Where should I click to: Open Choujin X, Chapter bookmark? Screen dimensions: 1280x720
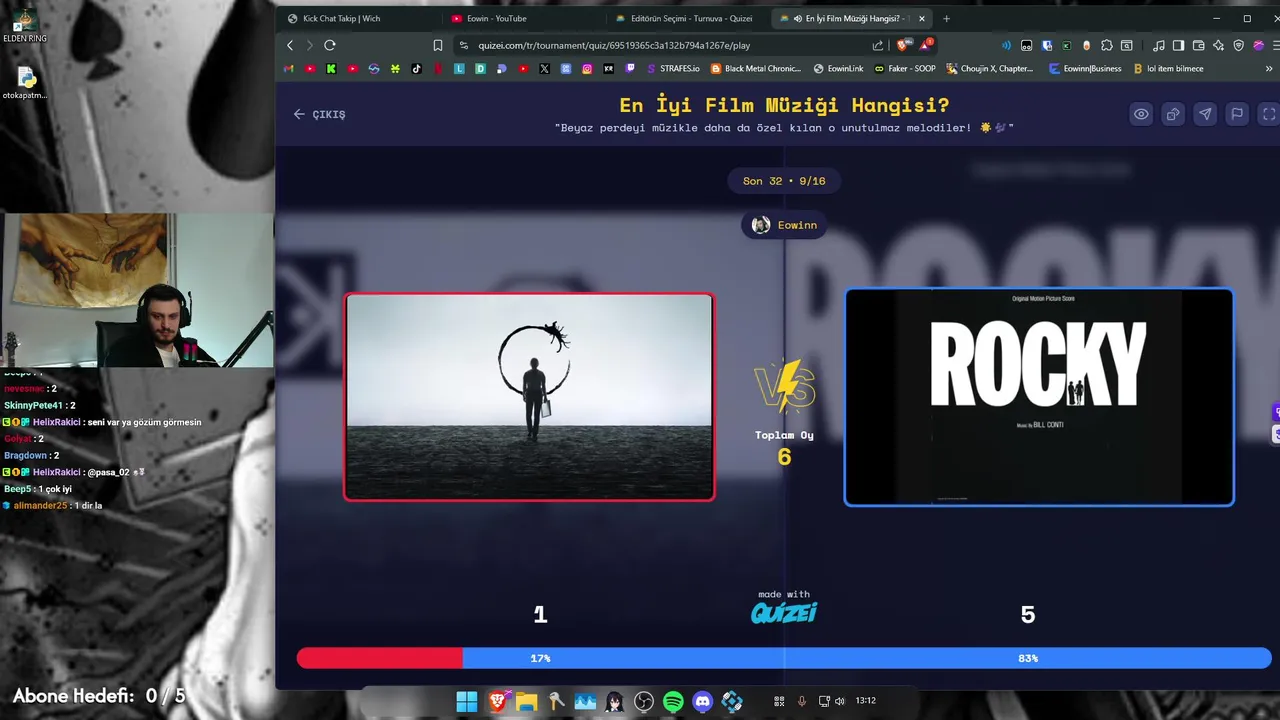click(x=990, y=69)
